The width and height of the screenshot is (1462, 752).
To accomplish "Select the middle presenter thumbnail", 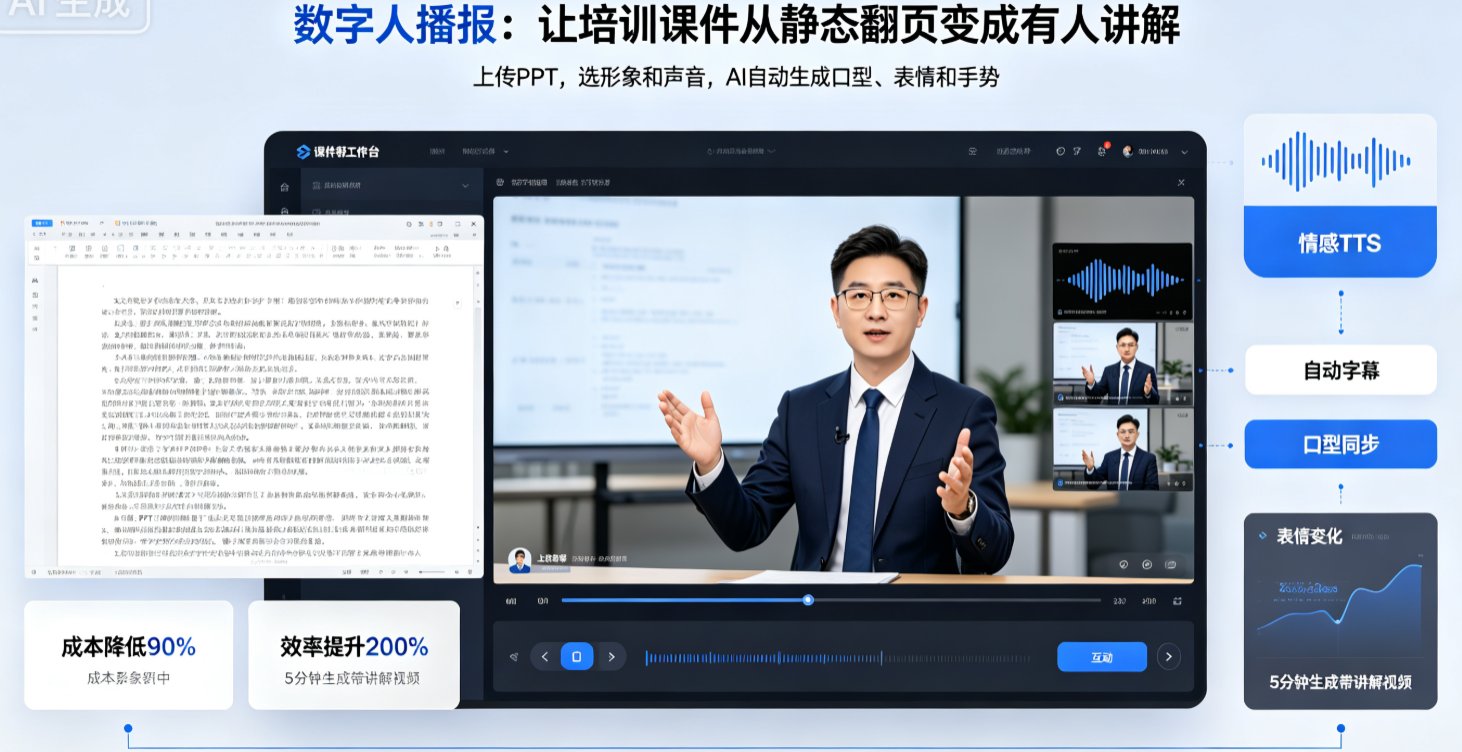I will point(1122,364).
